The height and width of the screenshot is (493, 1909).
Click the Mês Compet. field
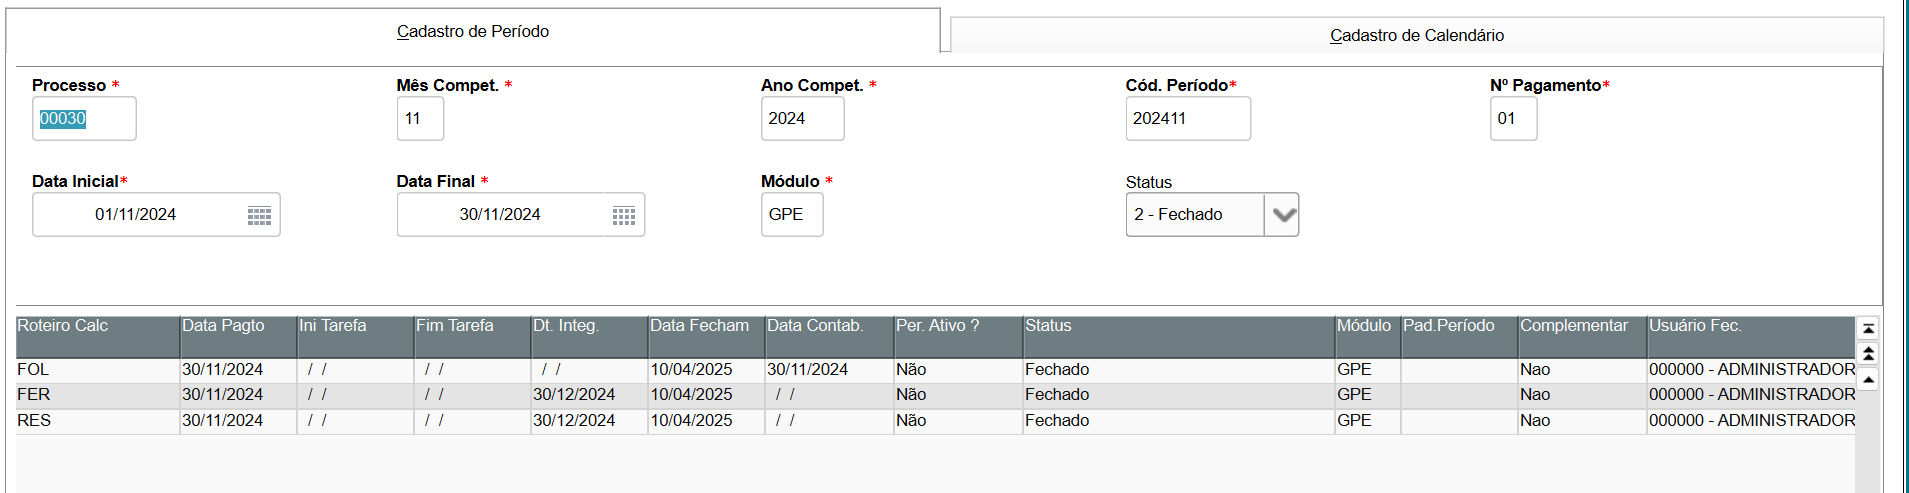pos(420,119)
